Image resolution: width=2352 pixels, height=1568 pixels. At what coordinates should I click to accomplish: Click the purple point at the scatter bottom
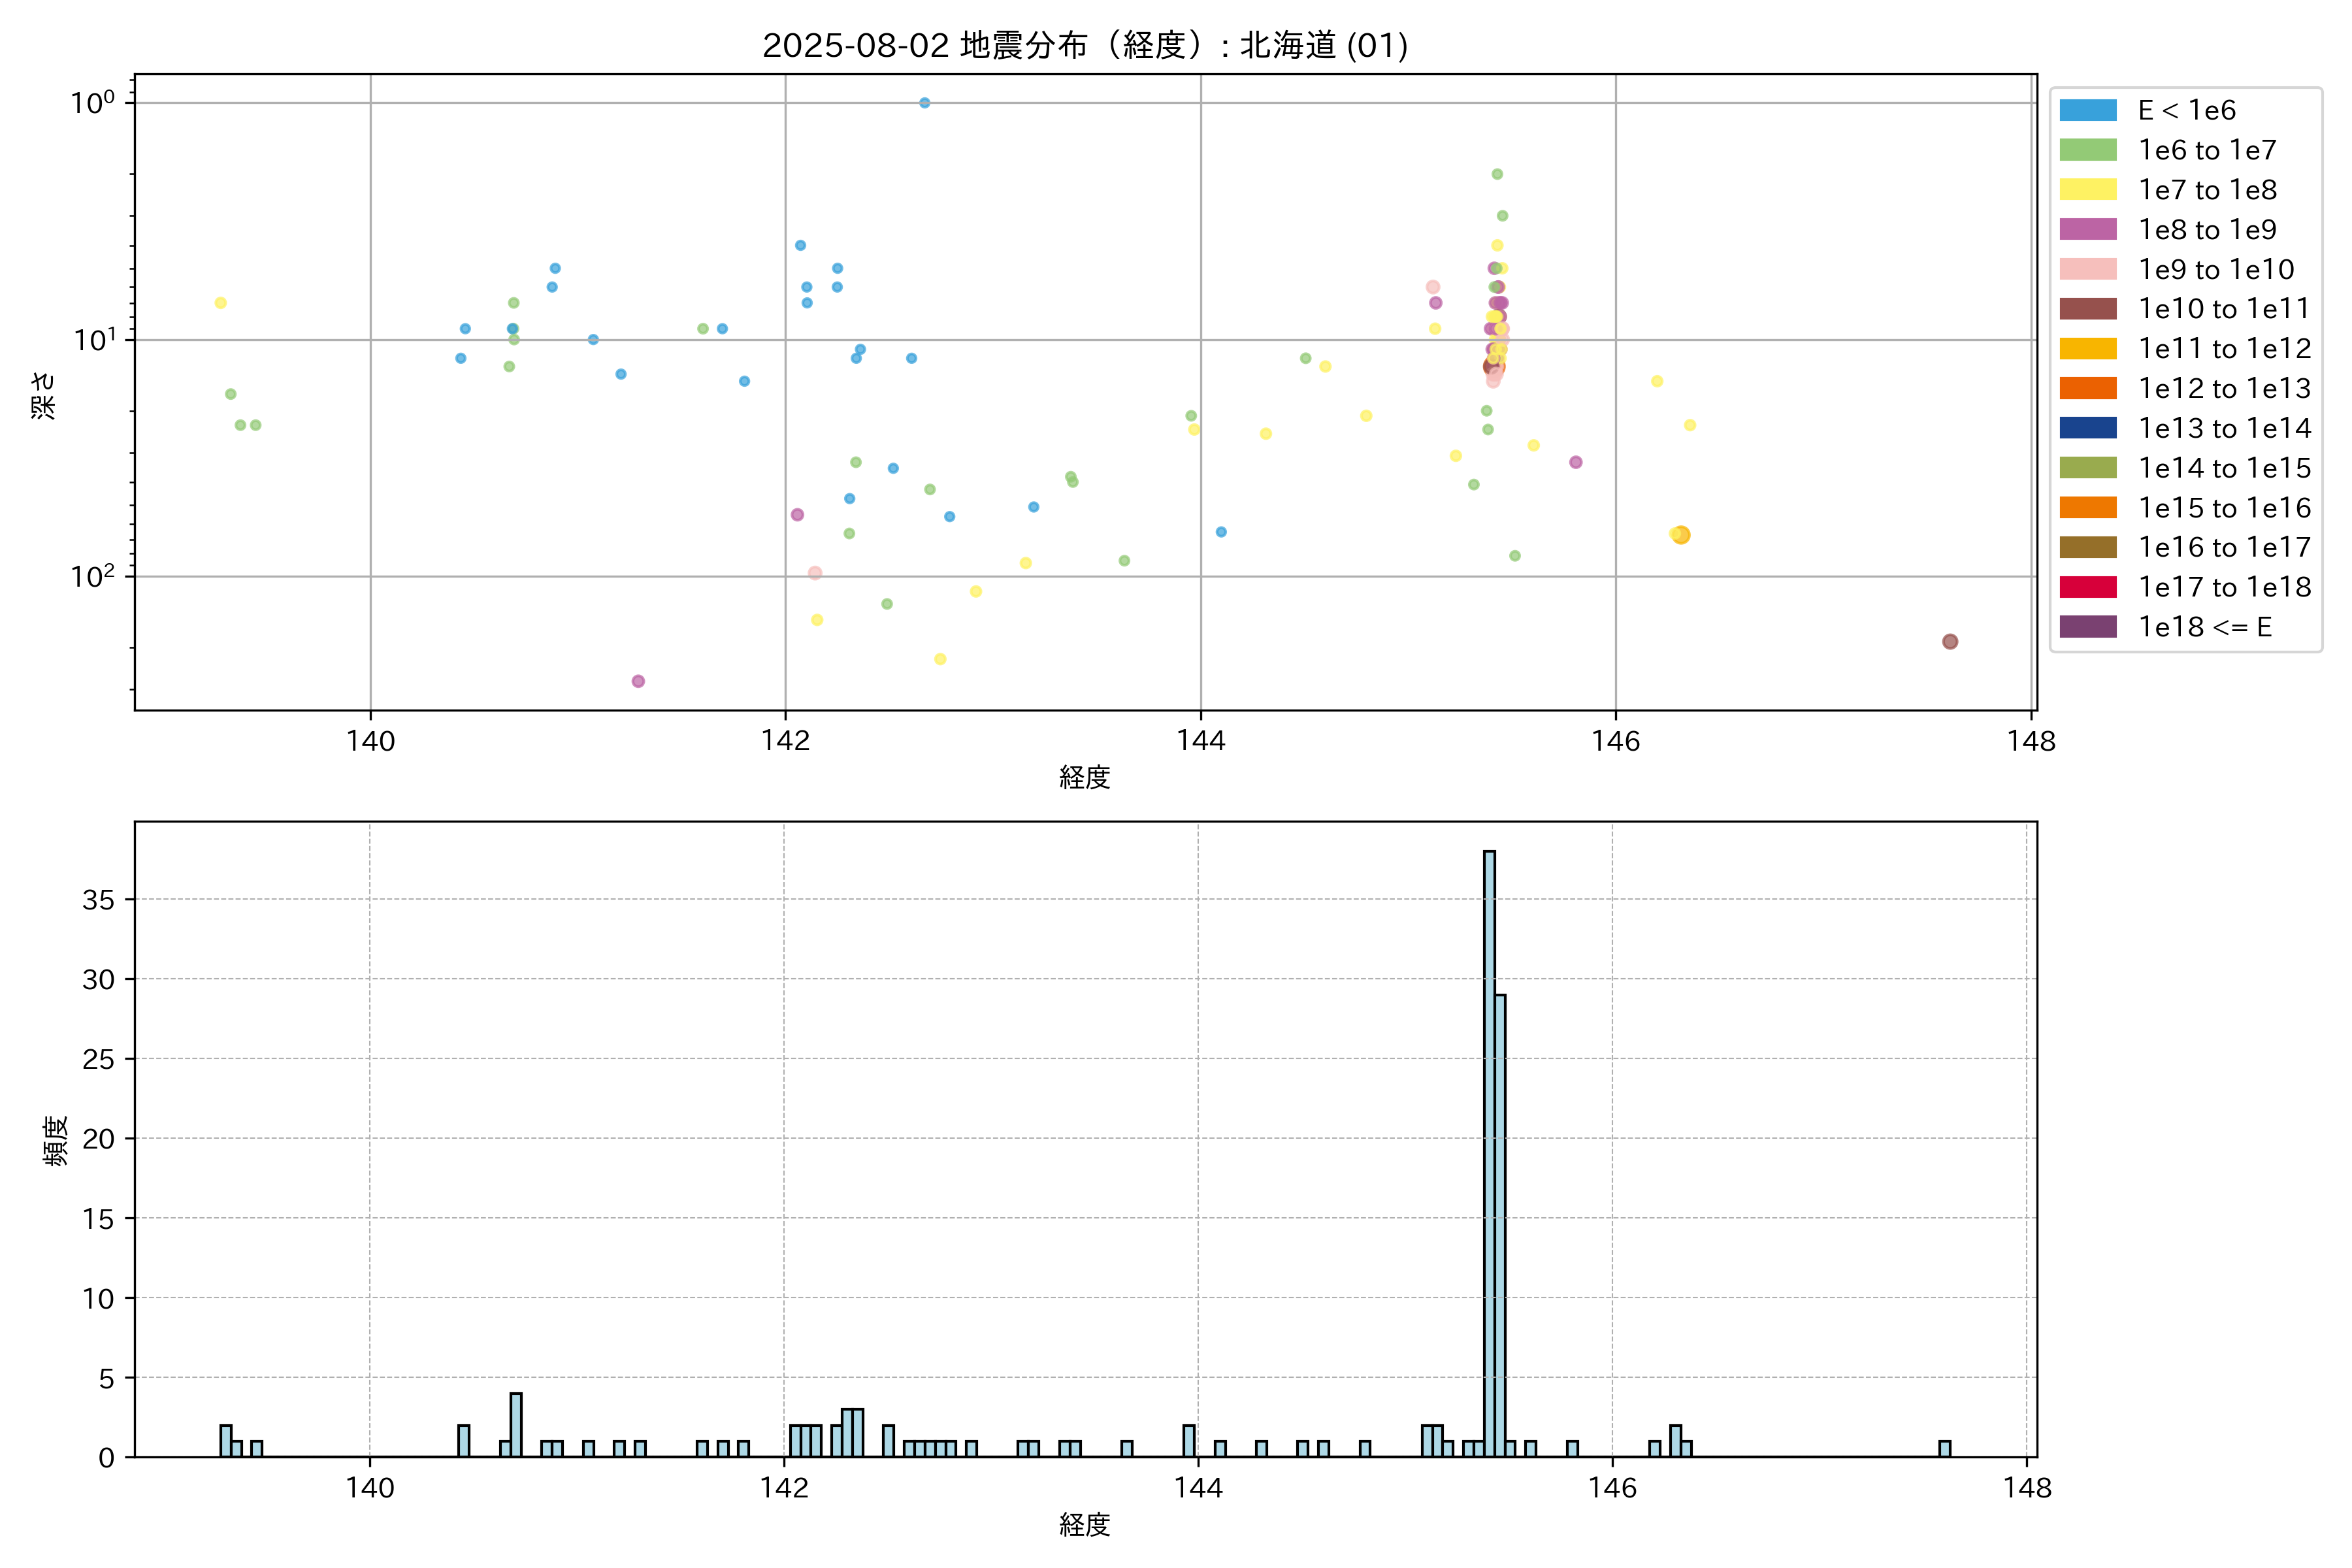coord(638,681)
